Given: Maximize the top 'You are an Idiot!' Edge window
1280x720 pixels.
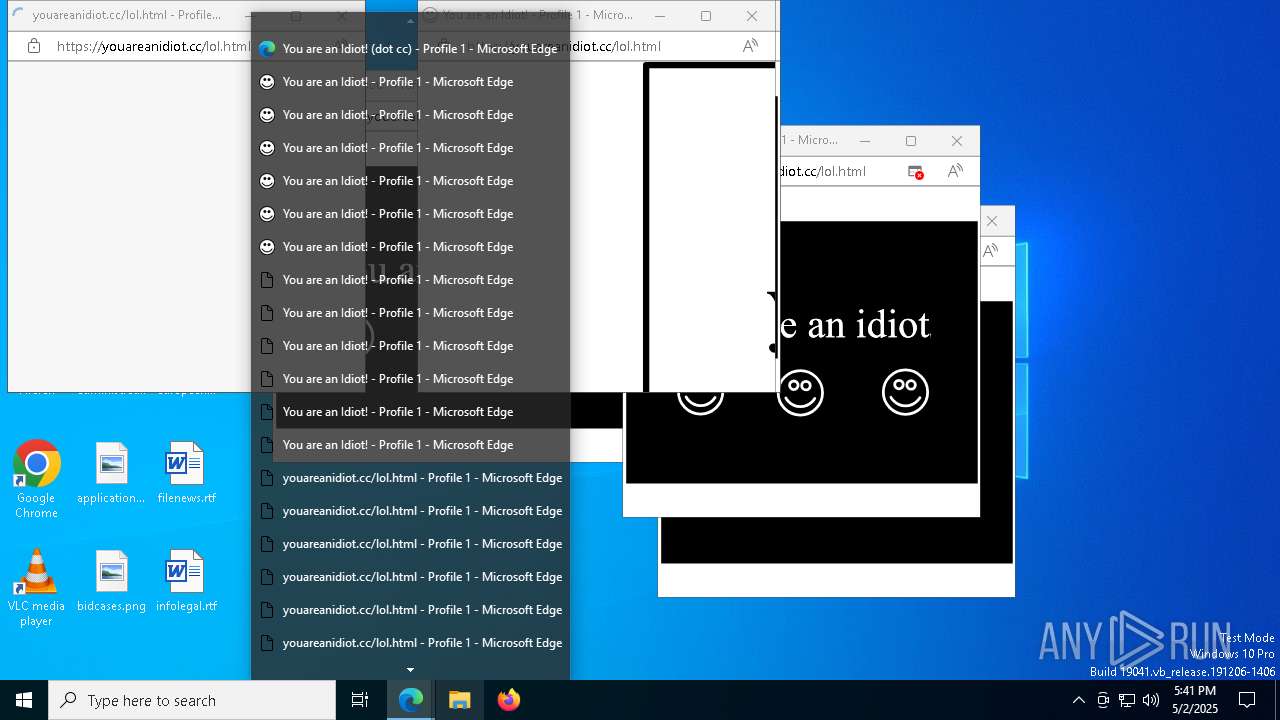Looking at the screenshot, I should point(706,15).
